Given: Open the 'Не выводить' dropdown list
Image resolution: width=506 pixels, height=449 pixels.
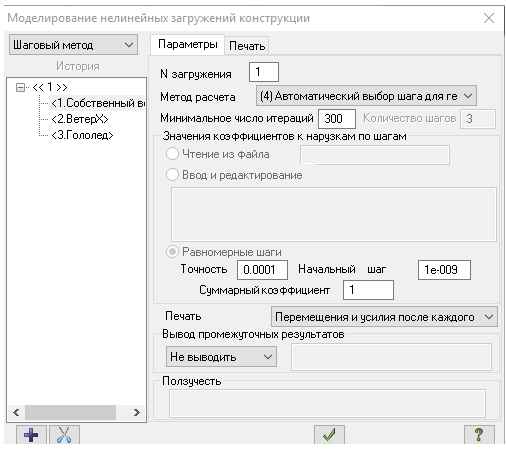Looking at the screenshot, I should pyautogui.click(x=221, y=357).
